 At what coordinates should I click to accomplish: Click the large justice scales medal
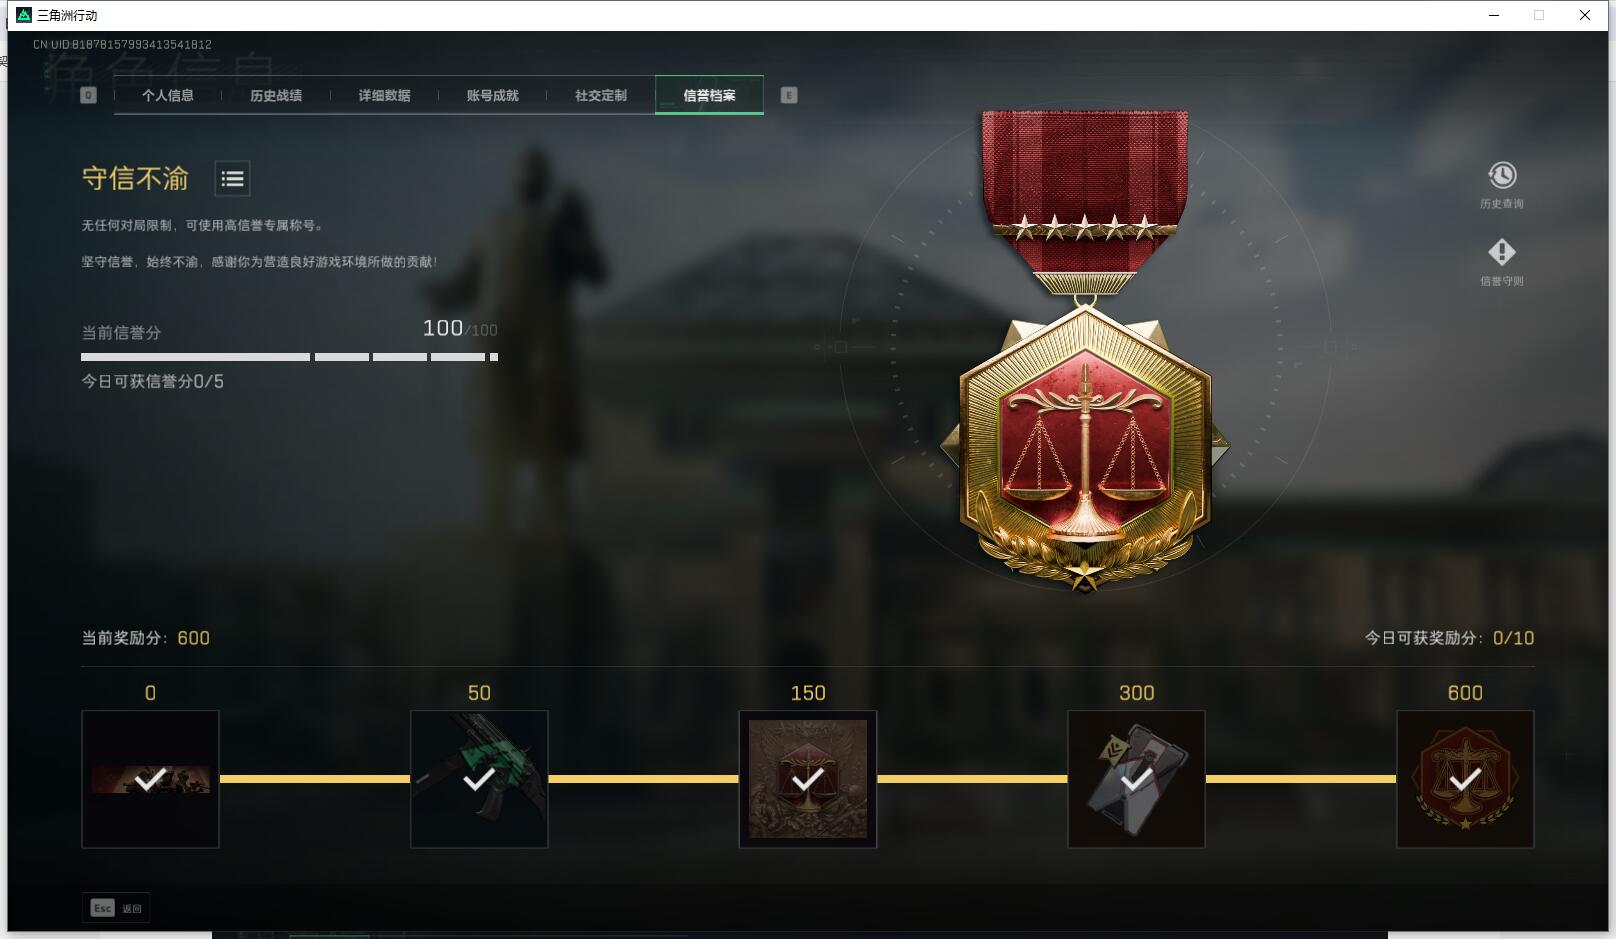pos(1085,350)
